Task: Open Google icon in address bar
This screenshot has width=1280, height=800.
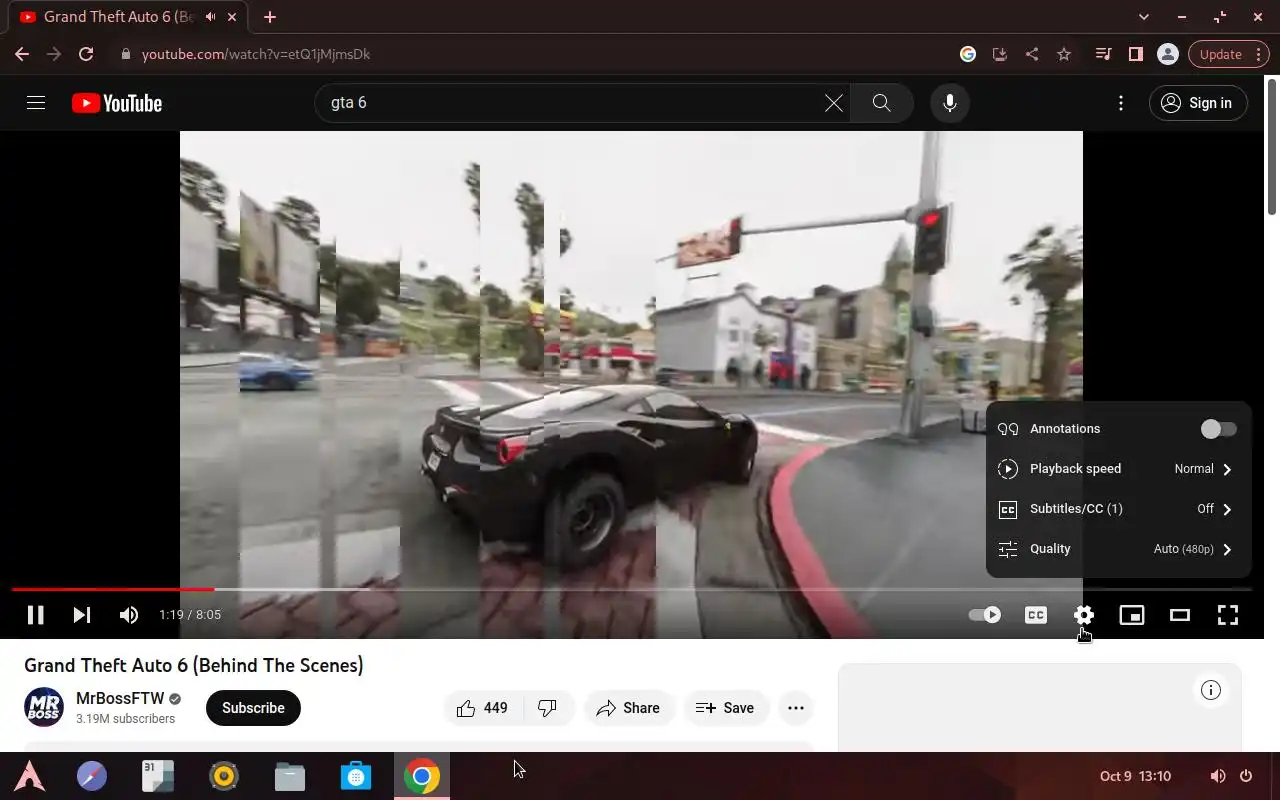Action: pyautogui.click(x=968, y=54)
